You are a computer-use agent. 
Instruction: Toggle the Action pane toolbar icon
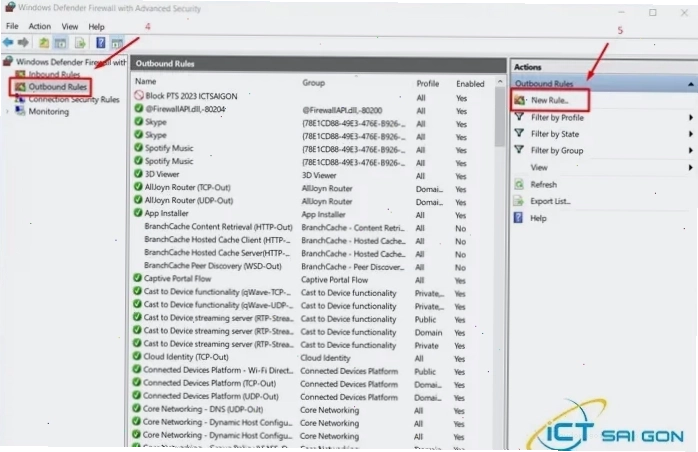[x=117, y=43]
